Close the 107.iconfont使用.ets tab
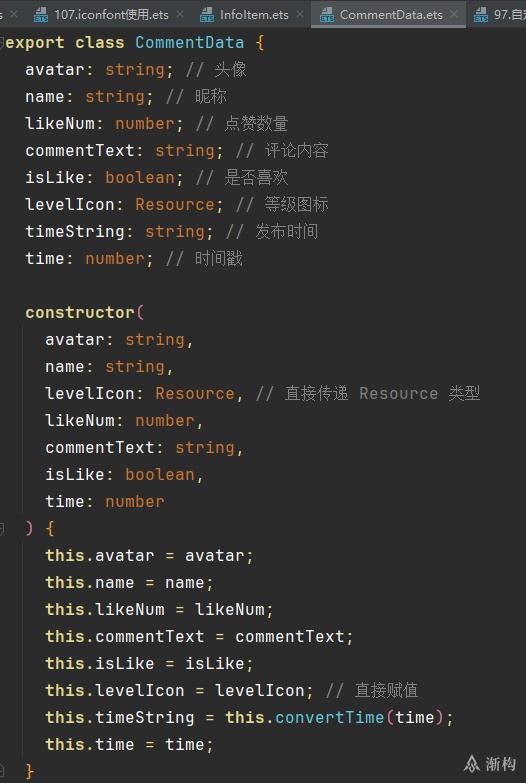 (x=180, y=14)
